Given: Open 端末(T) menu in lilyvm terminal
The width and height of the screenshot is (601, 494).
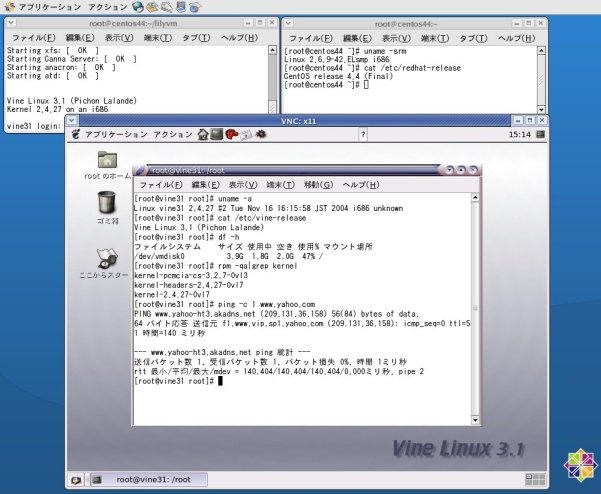Looking at the screenshot, I should click(158, 38).
